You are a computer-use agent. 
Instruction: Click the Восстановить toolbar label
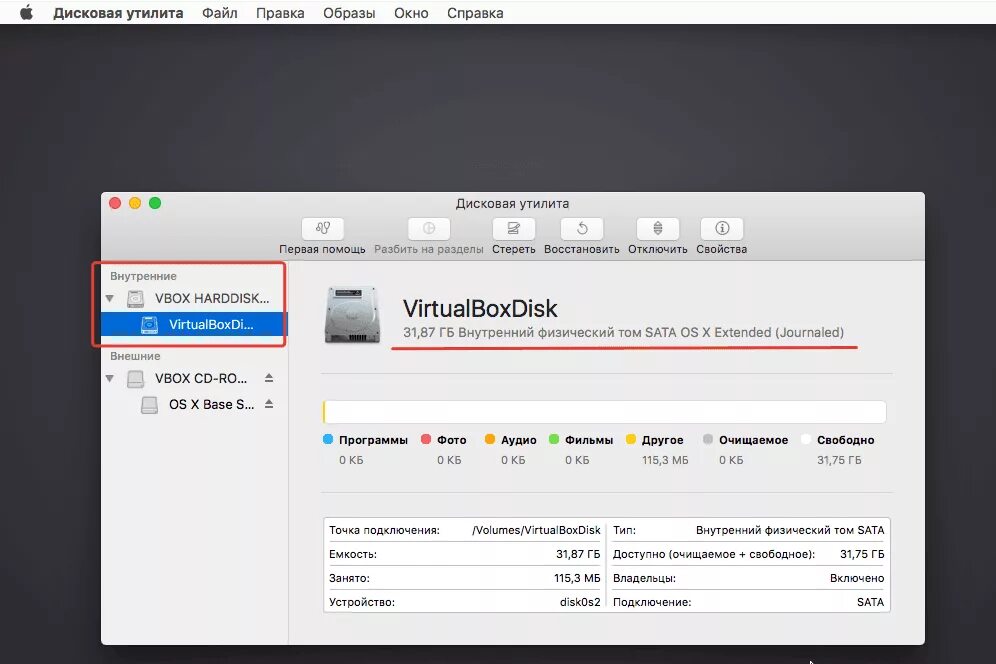[x=581, y=249]
